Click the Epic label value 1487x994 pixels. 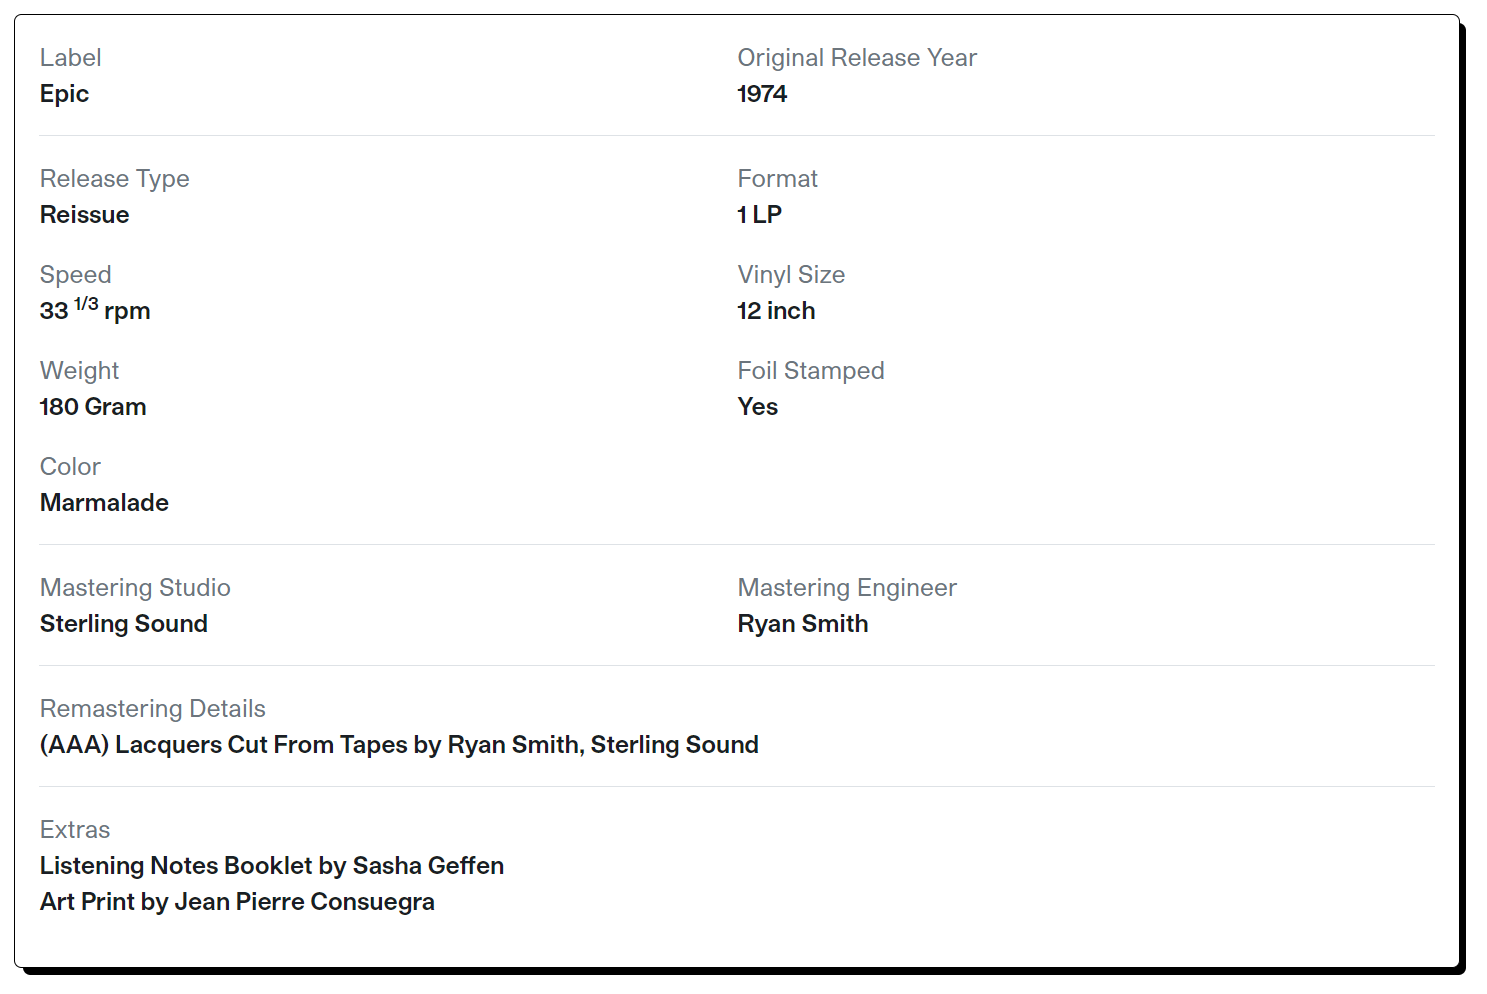(64, 94)
